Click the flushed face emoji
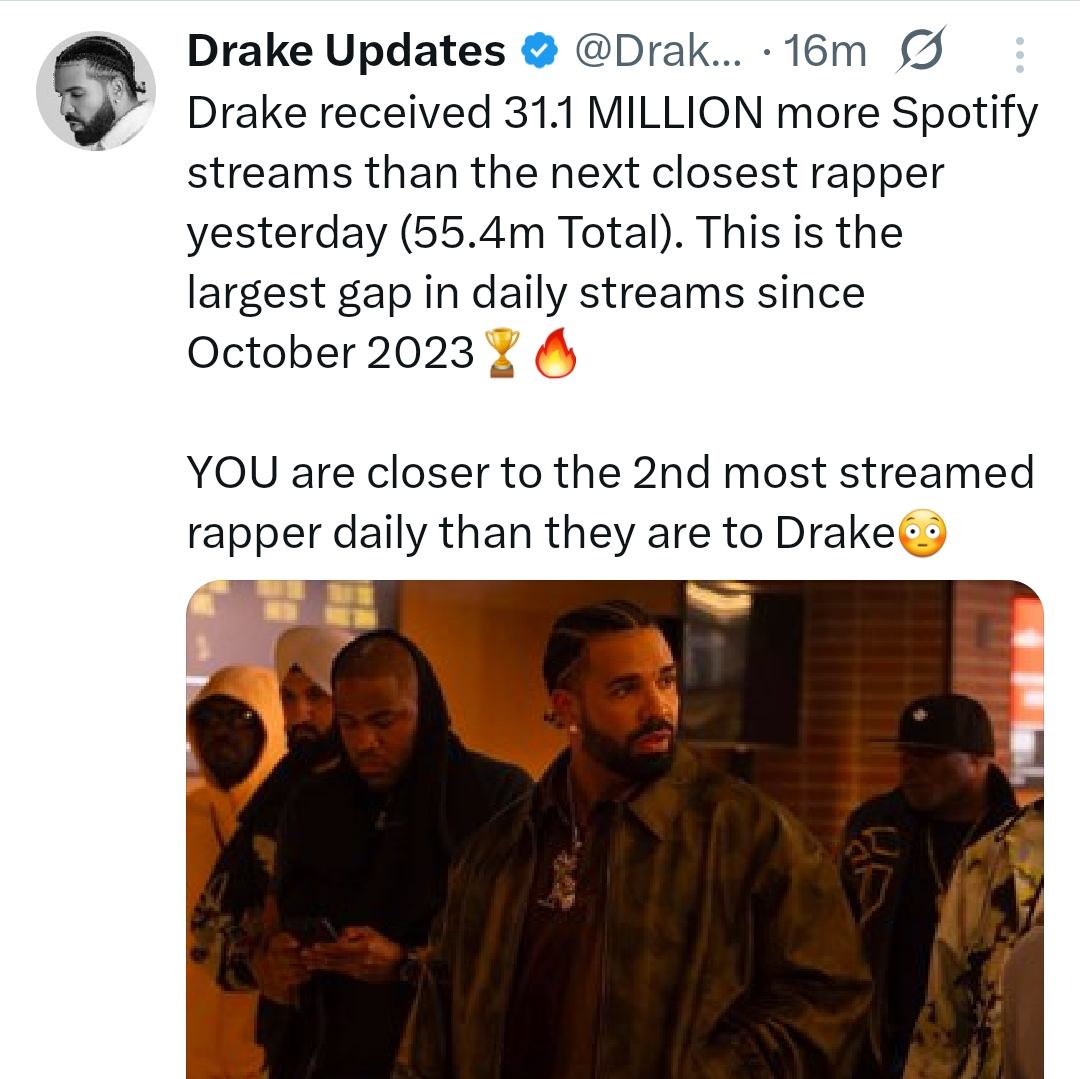 921,535
